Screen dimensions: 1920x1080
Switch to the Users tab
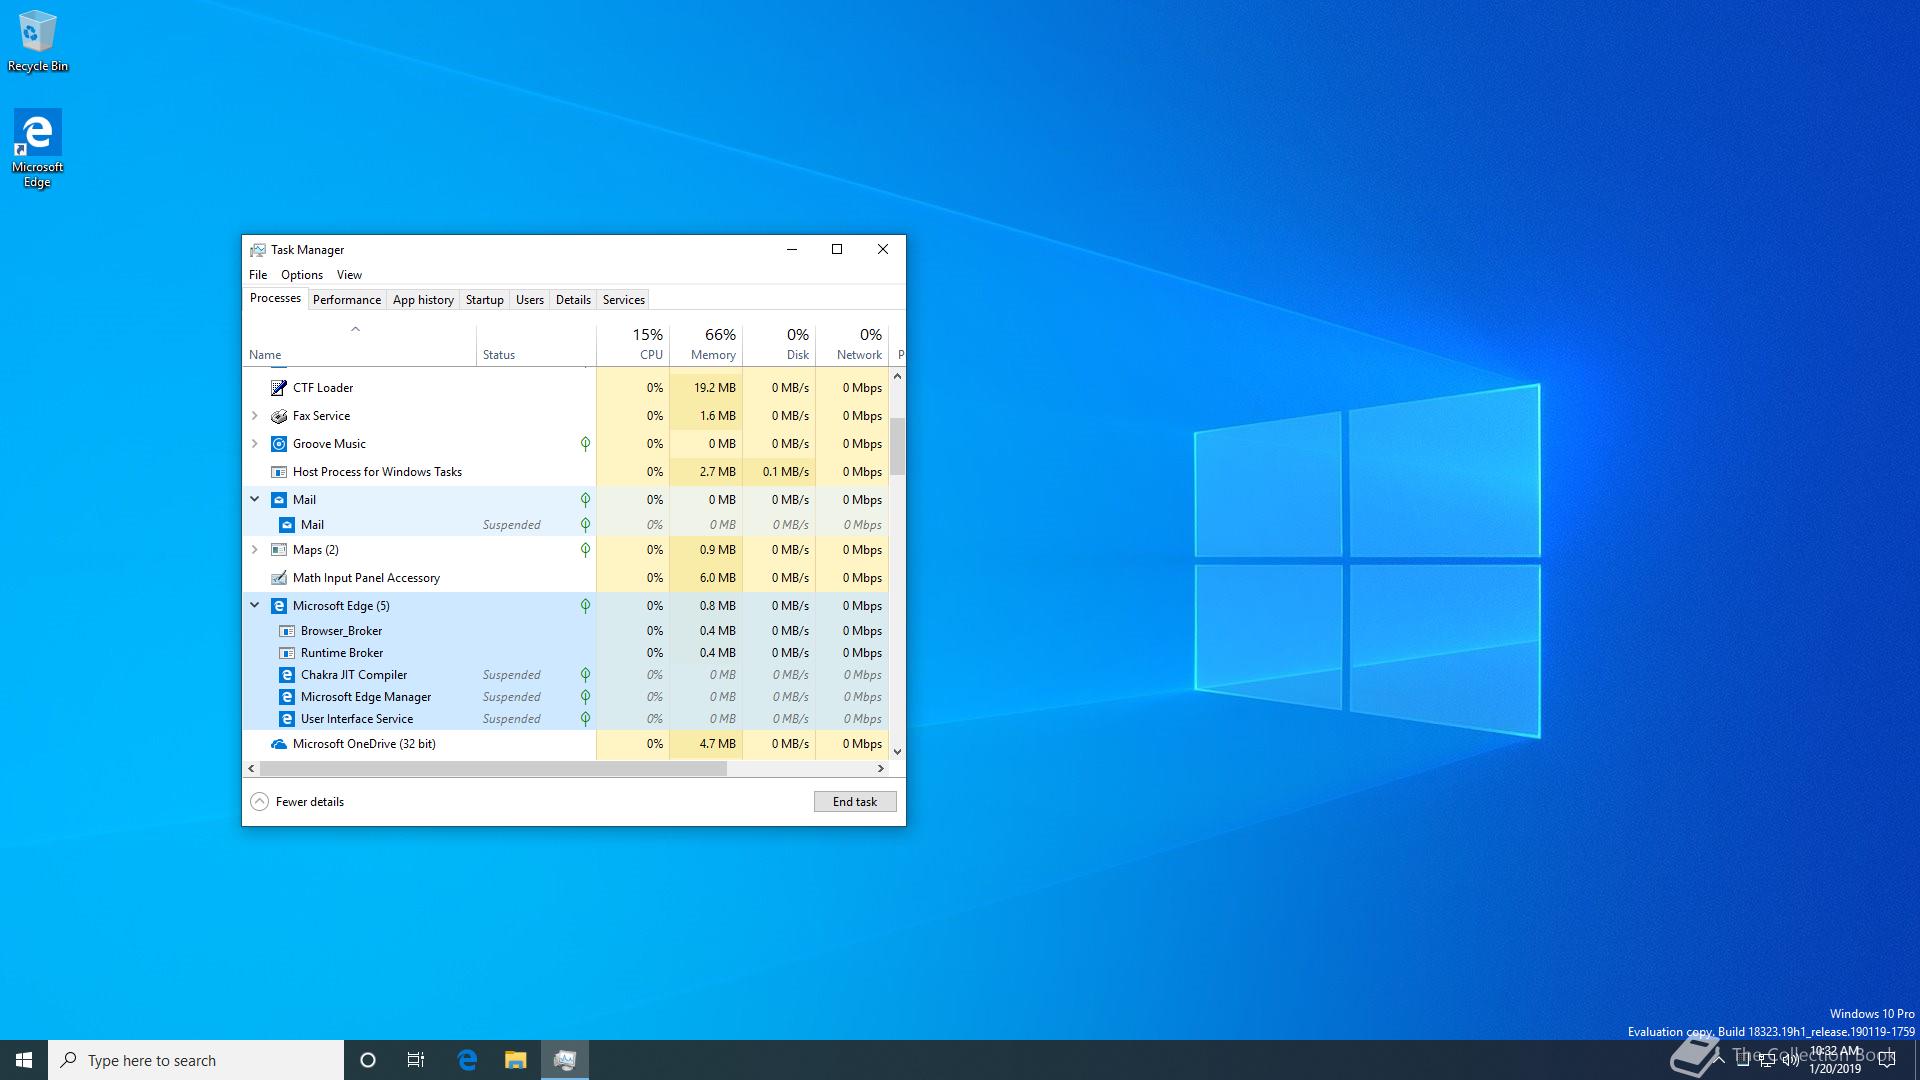[x=530, y=300]
